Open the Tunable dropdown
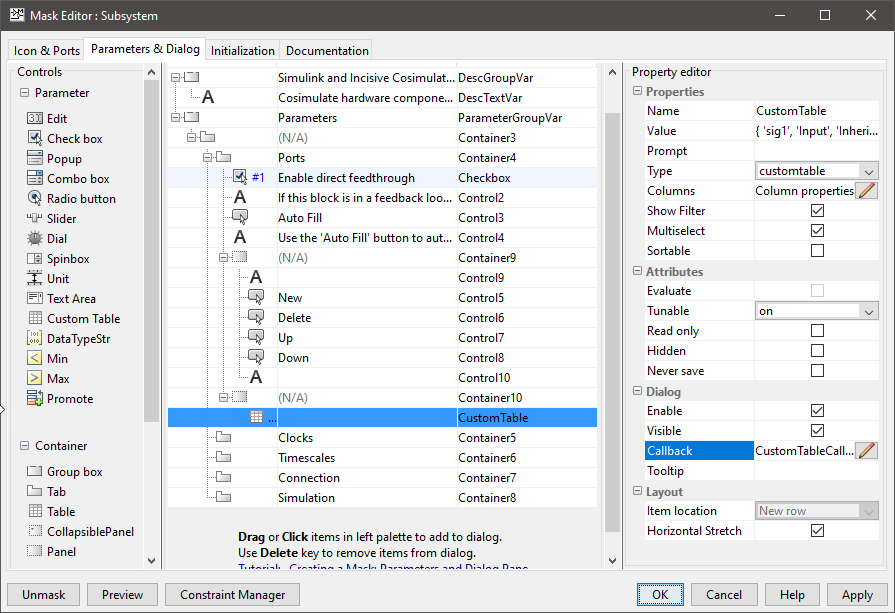The image size is (895, 613). click(x=816, y=311)
